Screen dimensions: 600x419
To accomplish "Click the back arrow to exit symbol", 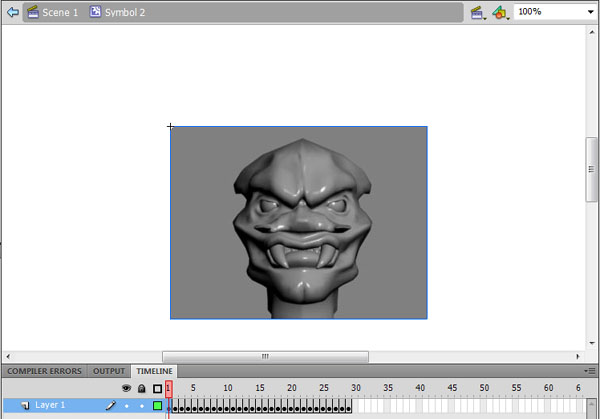I will [12, 12].
